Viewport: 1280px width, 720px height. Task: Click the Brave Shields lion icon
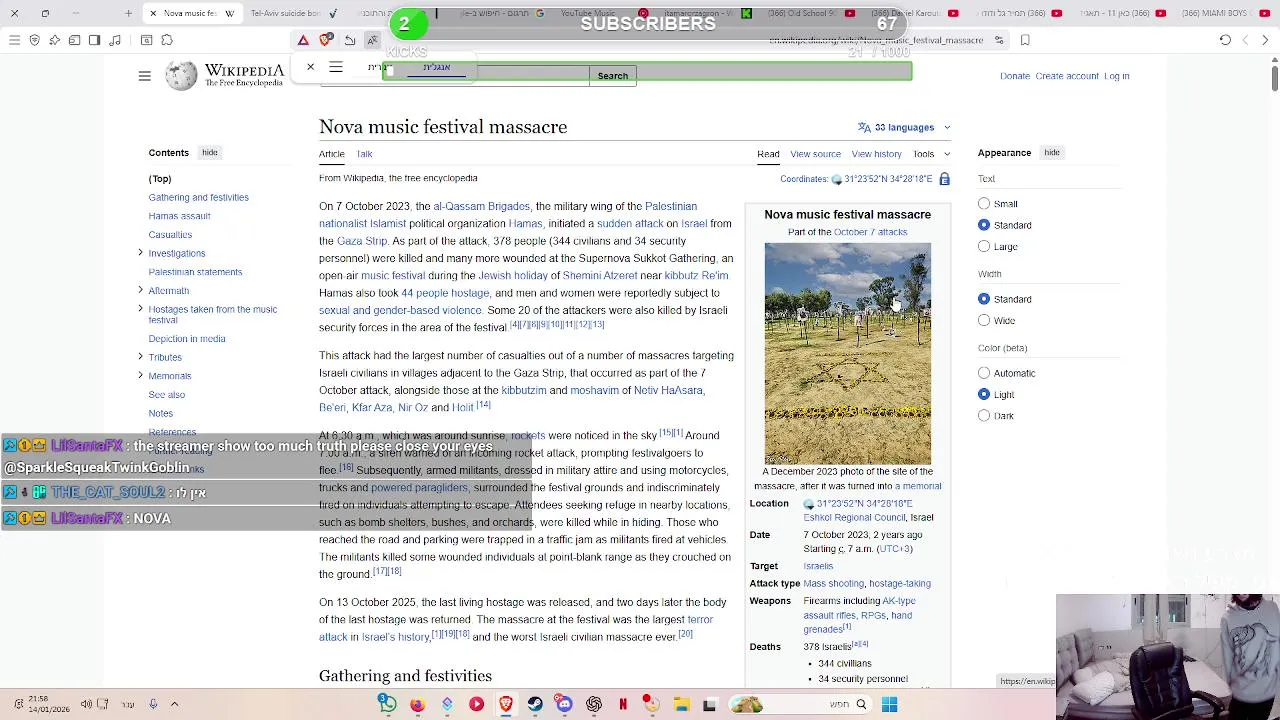(325, 40)
